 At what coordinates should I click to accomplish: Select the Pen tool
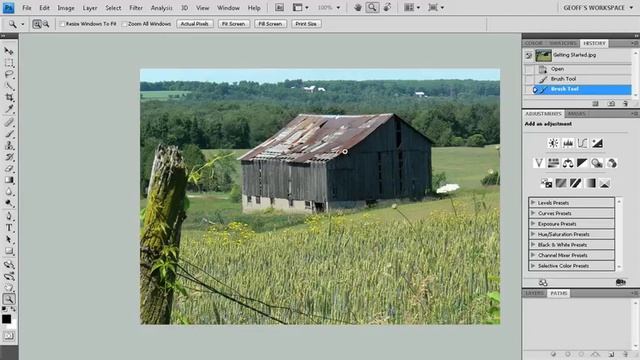[x=9, y=216]
